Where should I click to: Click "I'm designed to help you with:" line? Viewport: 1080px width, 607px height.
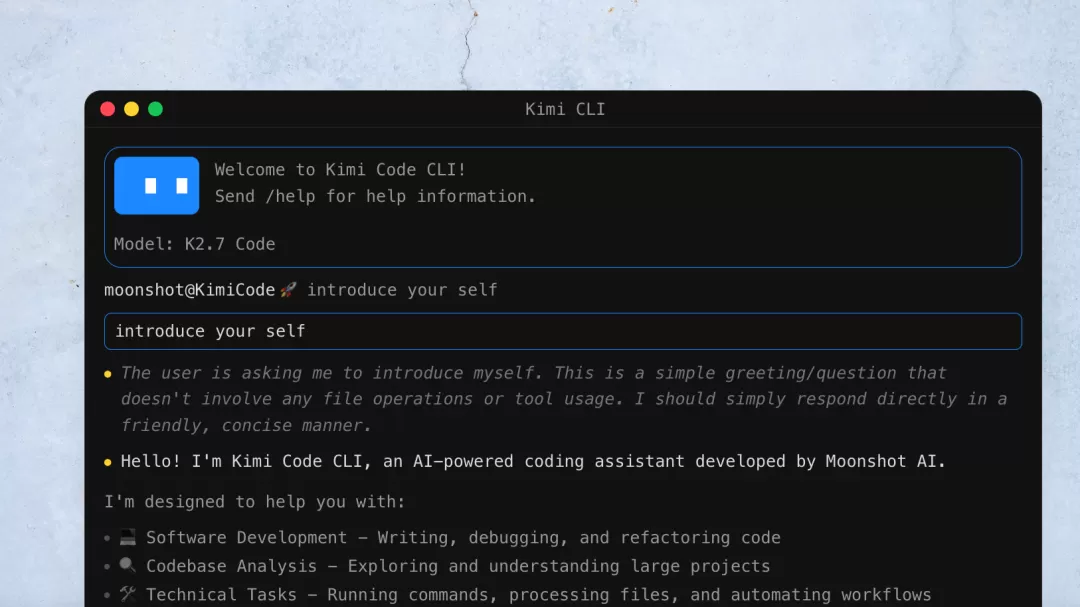(x=255, y=502)
